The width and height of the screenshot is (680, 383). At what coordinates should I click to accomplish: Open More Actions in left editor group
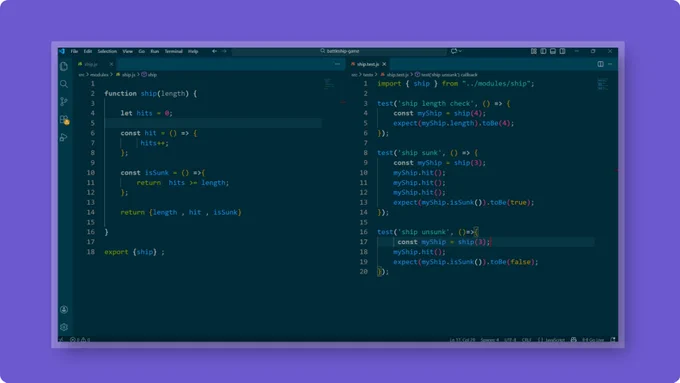coord(337,64)
